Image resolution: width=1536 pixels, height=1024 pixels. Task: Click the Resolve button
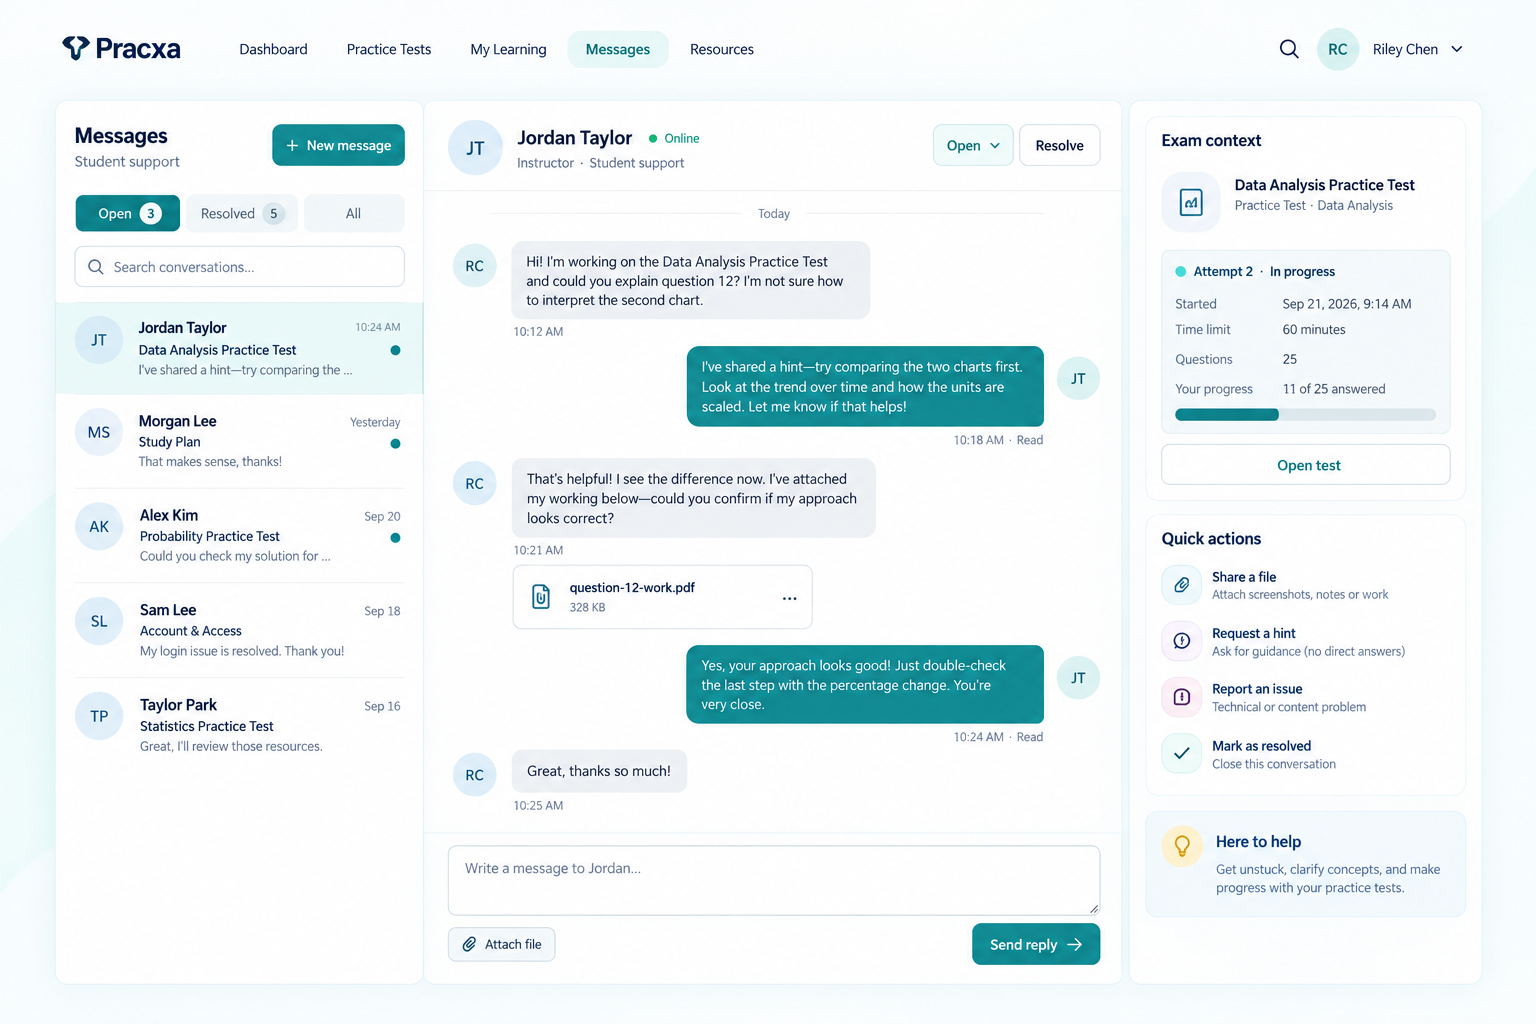(1059, 145)
